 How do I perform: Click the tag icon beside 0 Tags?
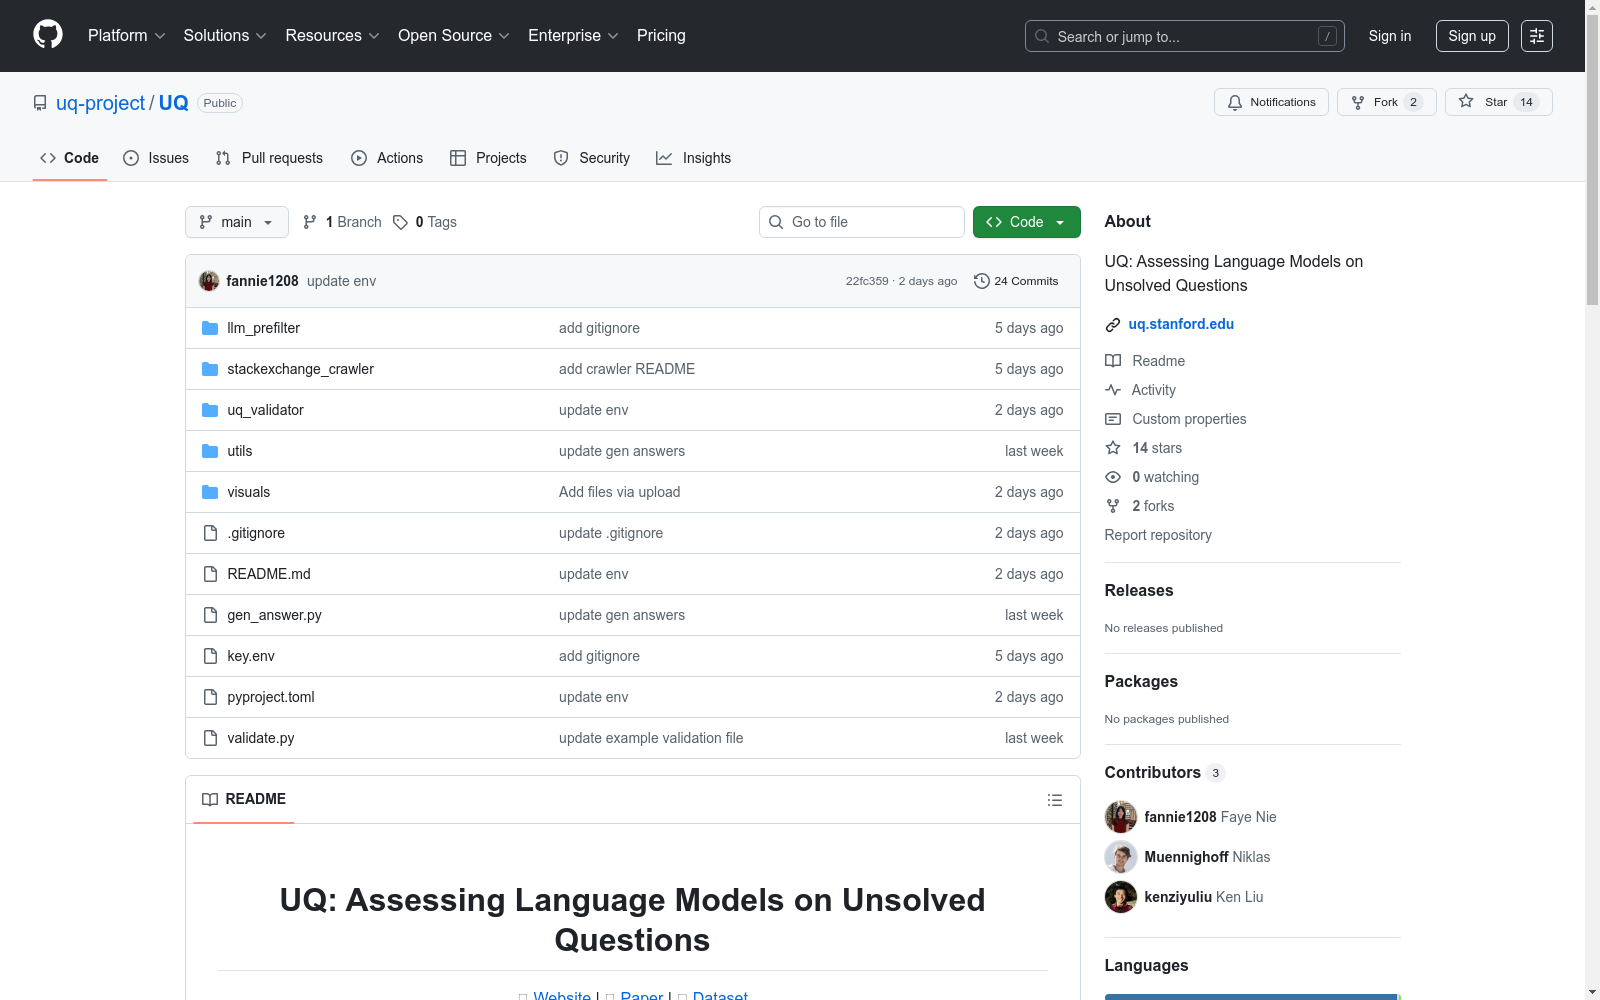(400, 222)
